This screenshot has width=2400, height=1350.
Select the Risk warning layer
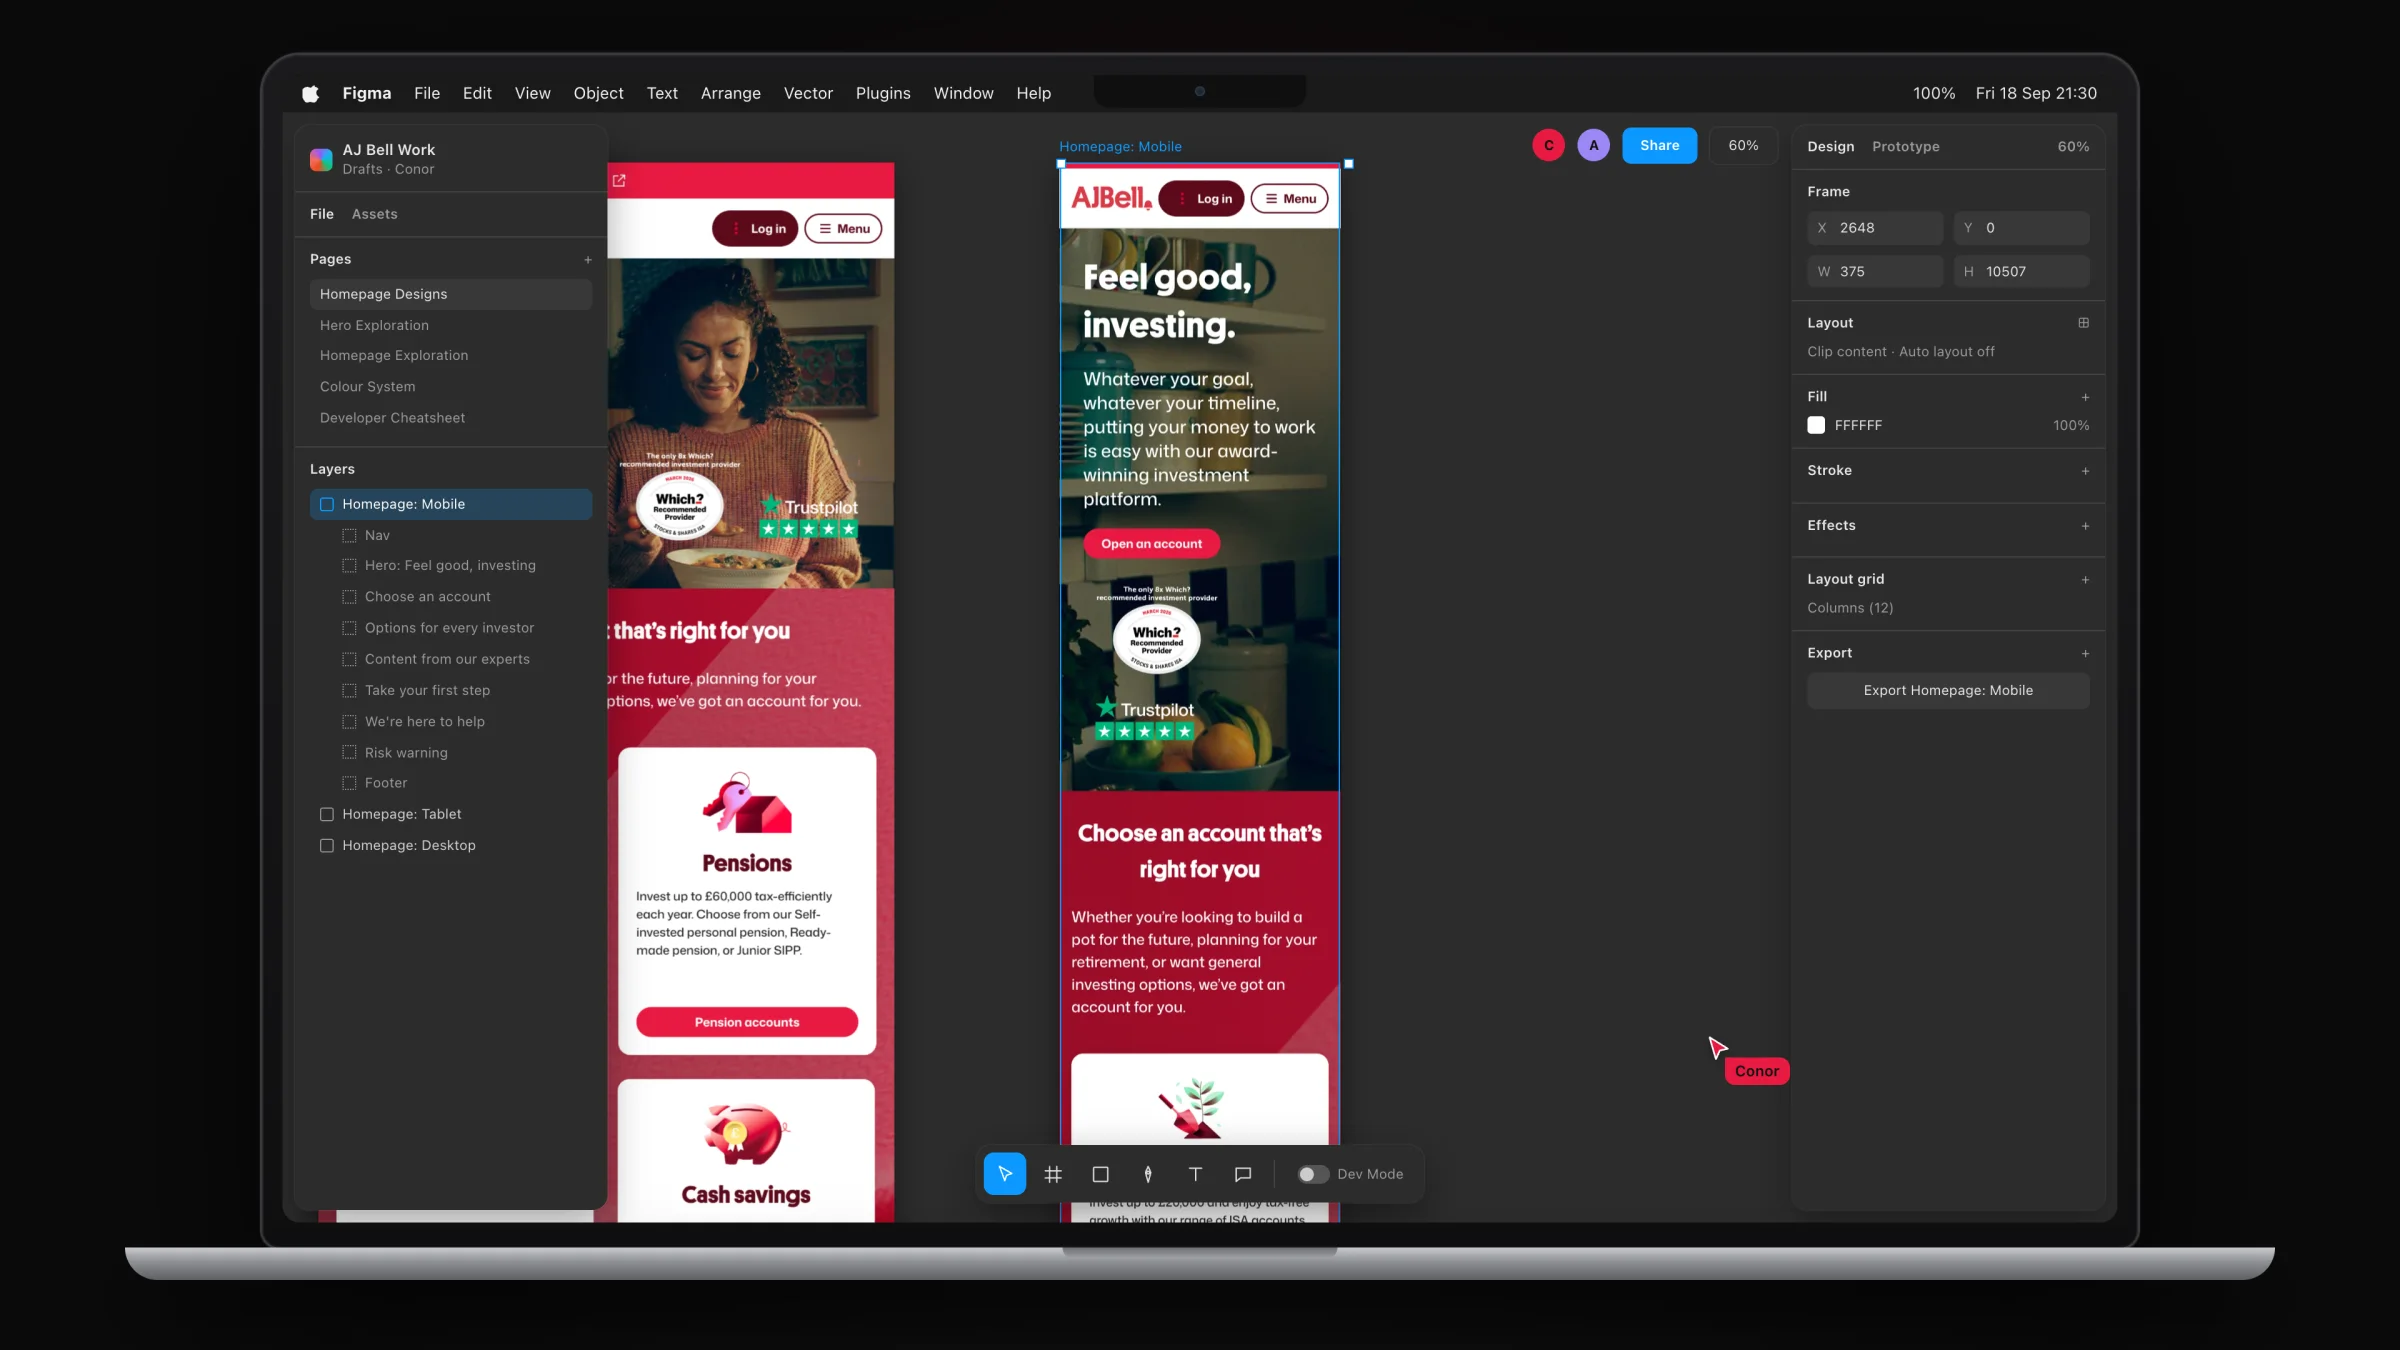click(x=450, y=752)
